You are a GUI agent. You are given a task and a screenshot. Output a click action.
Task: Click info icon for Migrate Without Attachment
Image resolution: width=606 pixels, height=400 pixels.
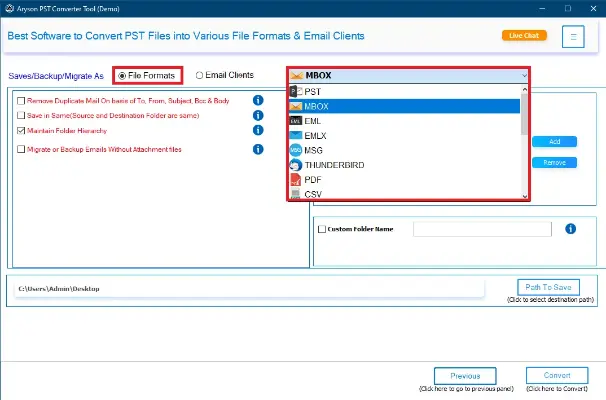coord(258,149)
